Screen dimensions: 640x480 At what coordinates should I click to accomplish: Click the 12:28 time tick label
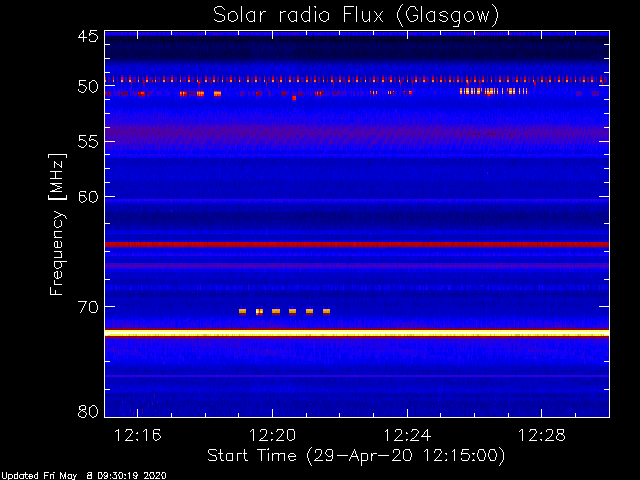[542, 435]
